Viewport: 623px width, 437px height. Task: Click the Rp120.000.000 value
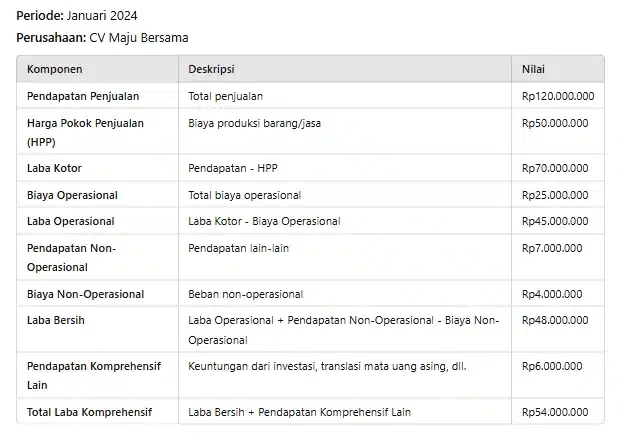(x=558, y=96)
